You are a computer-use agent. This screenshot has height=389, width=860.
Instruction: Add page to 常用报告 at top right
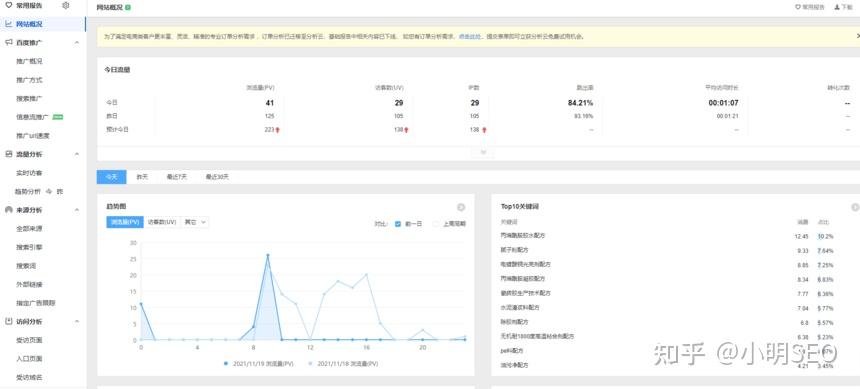810,8
